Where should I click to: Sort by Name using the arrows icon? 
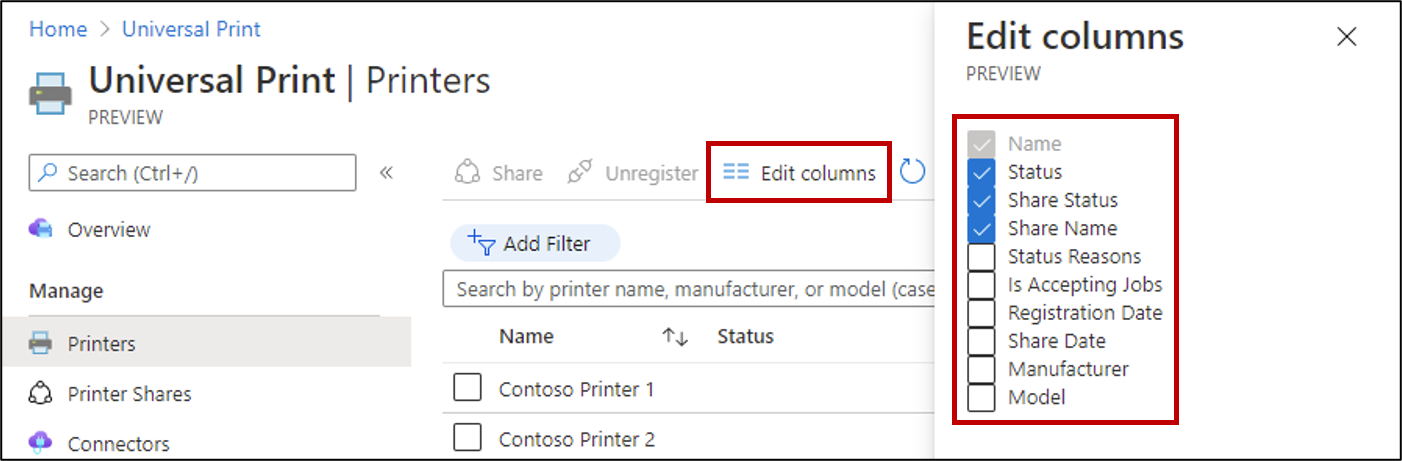675,337
